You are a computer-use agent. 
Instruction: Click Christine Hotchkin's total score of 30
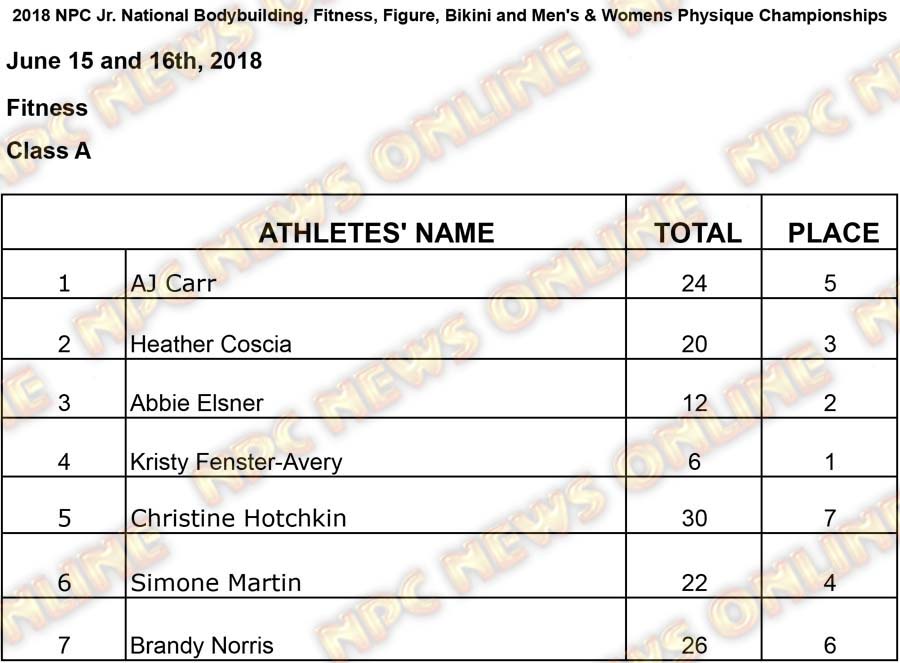[694, 518]
